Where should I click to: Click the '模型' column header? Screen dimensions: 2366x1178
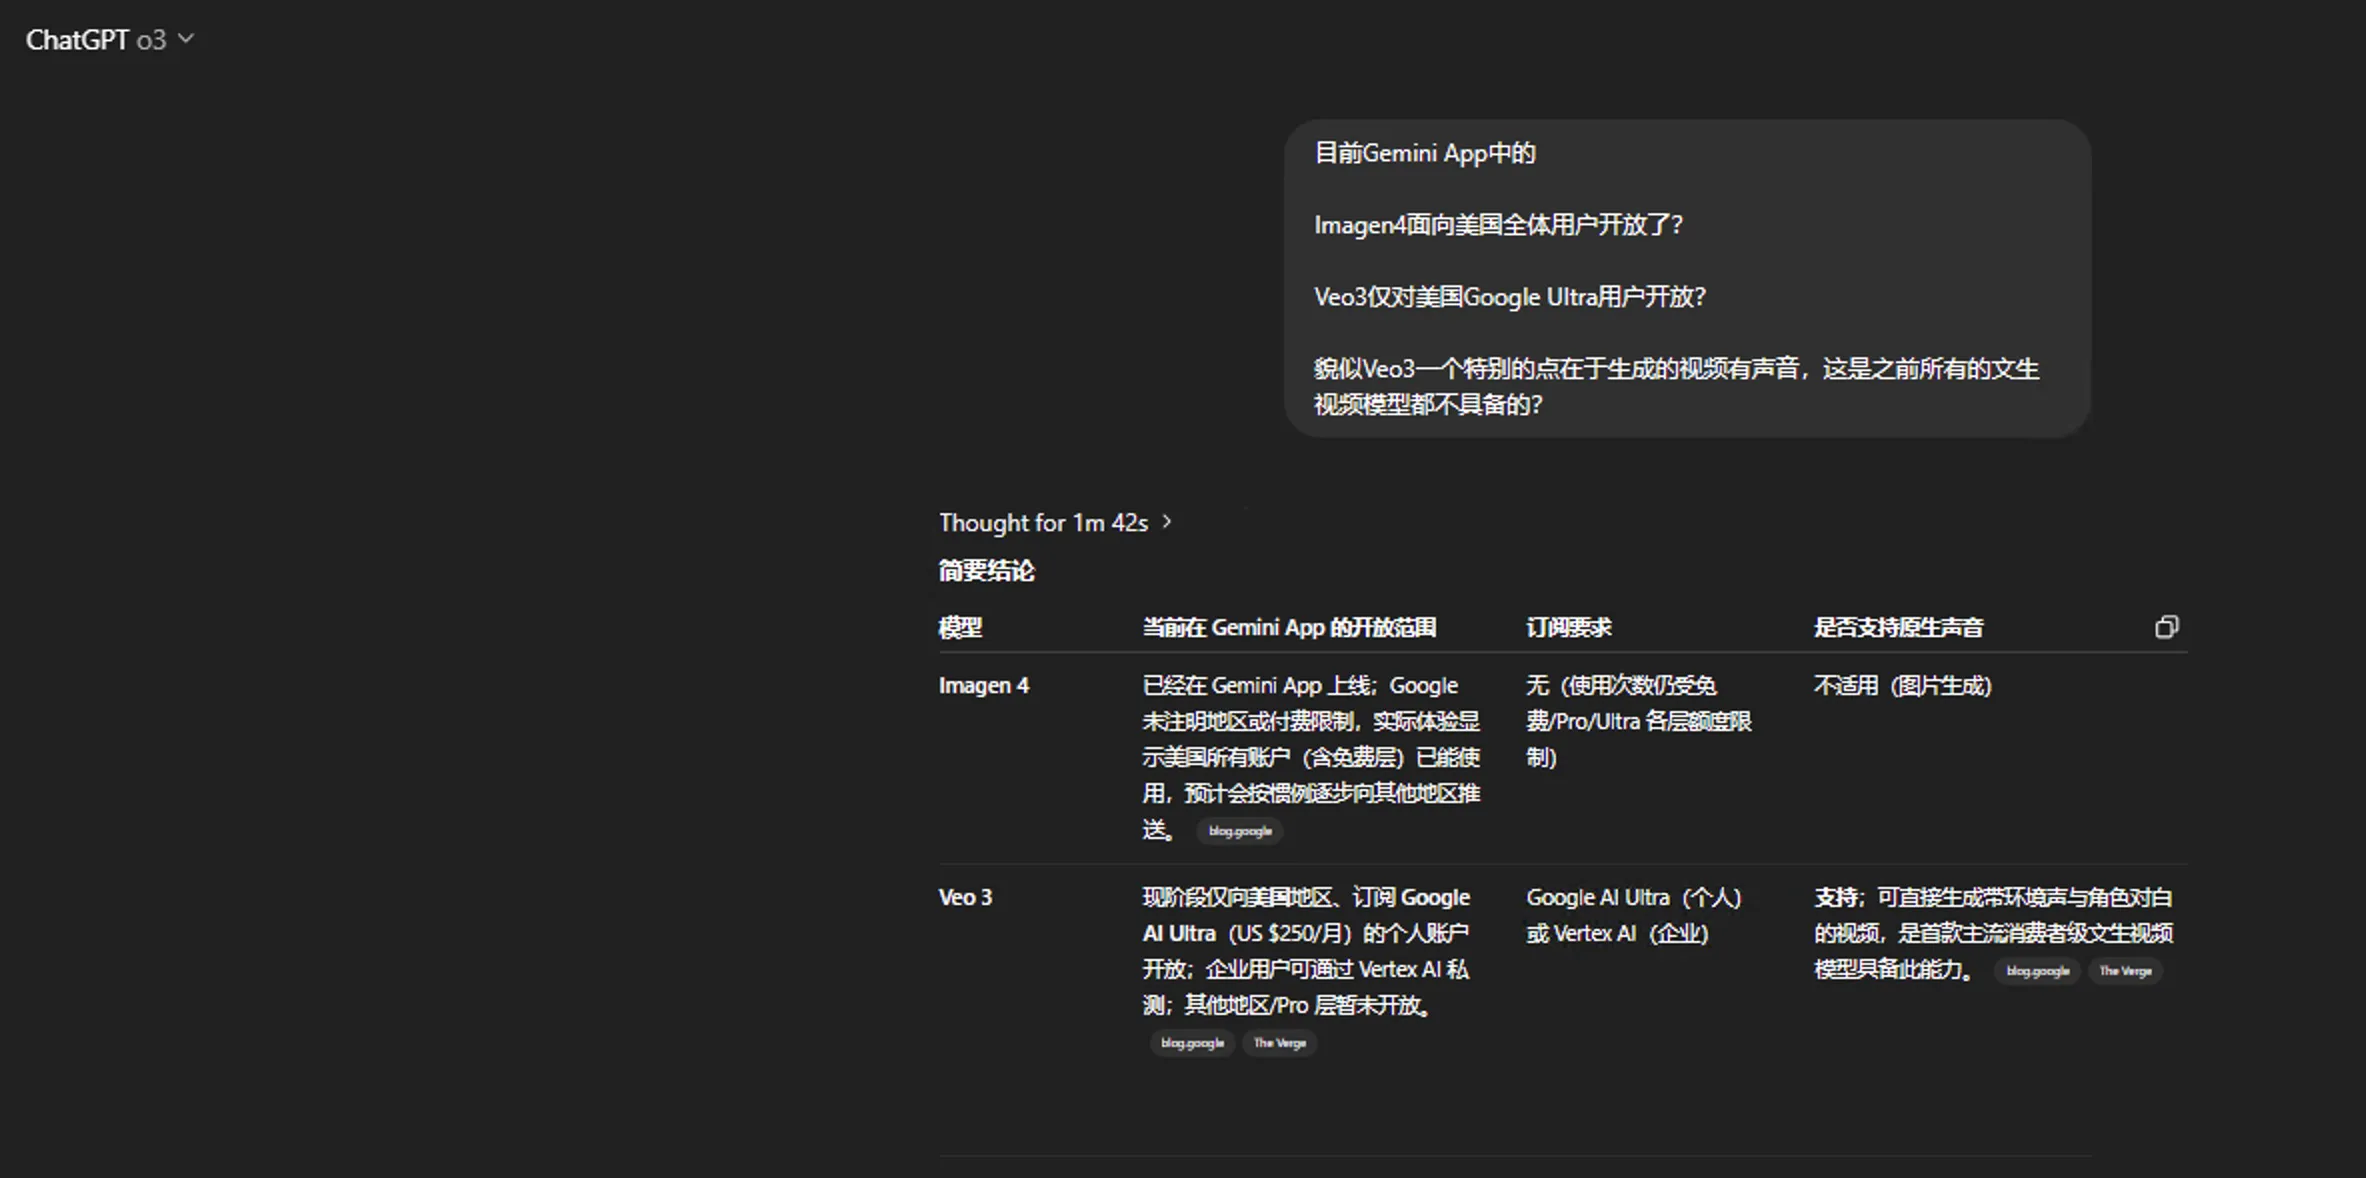[960, 628]
